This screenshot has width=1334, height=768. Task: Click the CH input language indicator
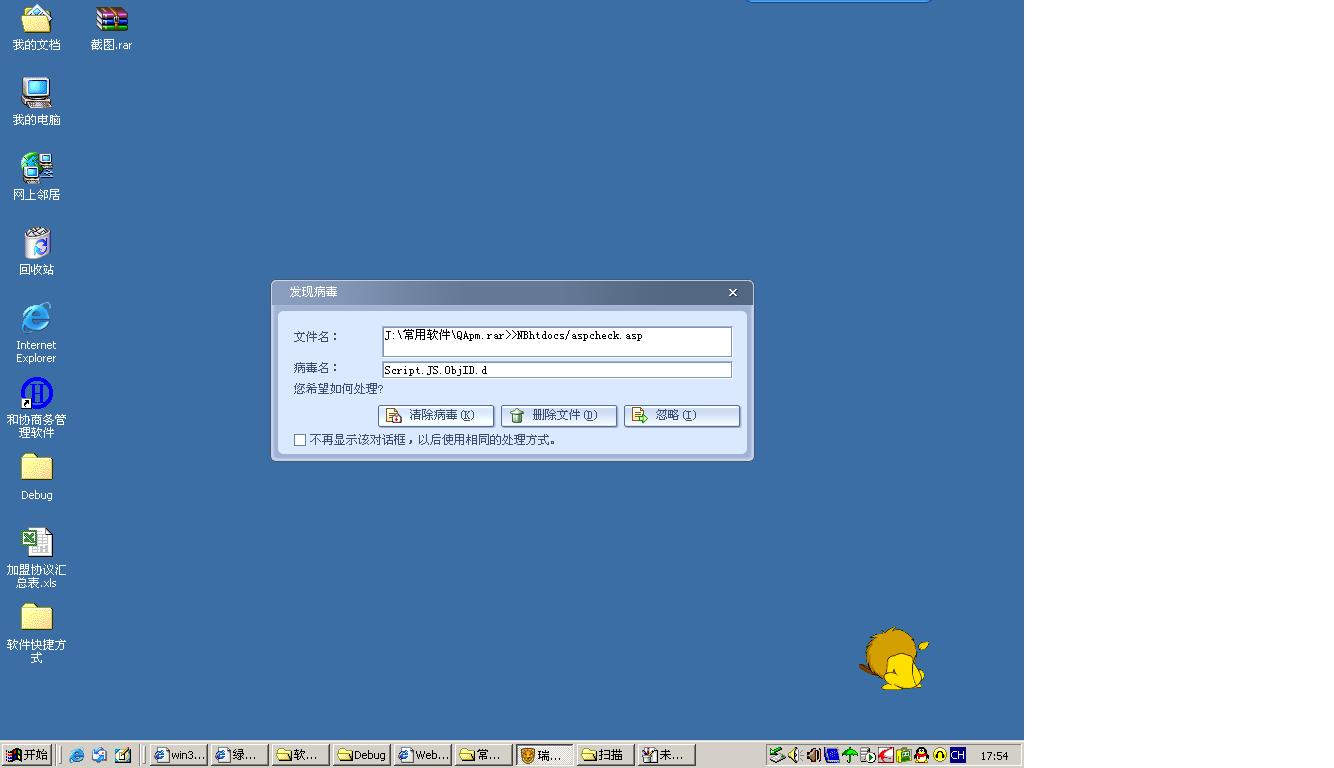tap(958, 755)
